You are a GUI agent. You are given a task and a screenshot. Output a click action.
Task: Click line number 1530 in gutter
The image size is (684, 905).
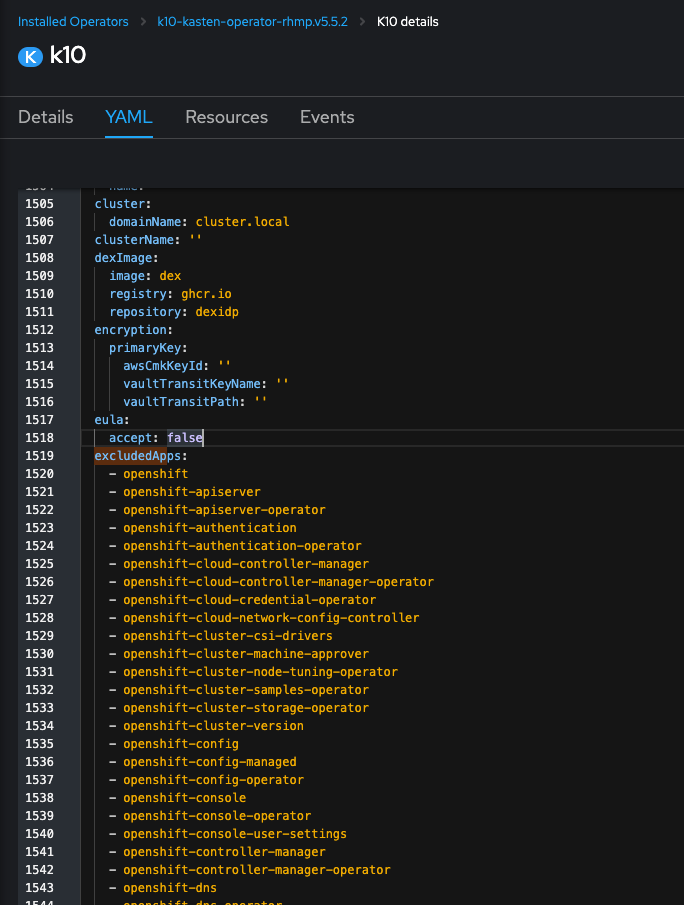point(39,653)
